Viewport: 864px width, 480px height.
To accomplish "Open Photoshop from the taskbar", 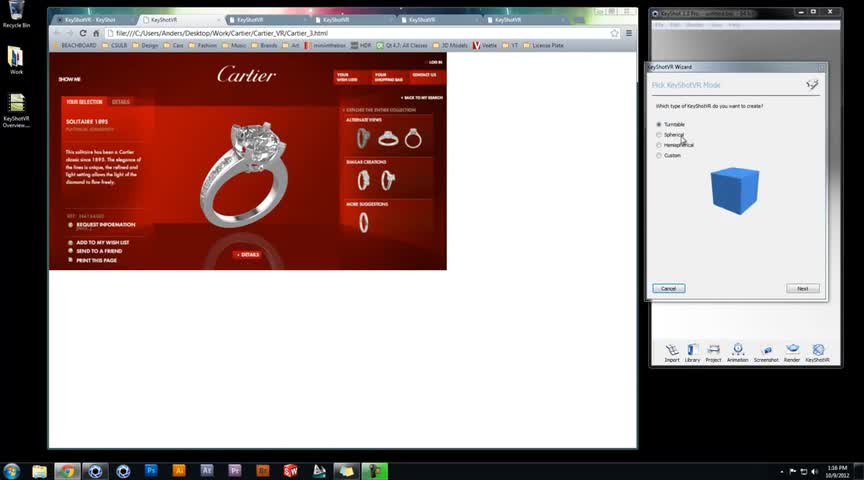I will coord(151,471).
